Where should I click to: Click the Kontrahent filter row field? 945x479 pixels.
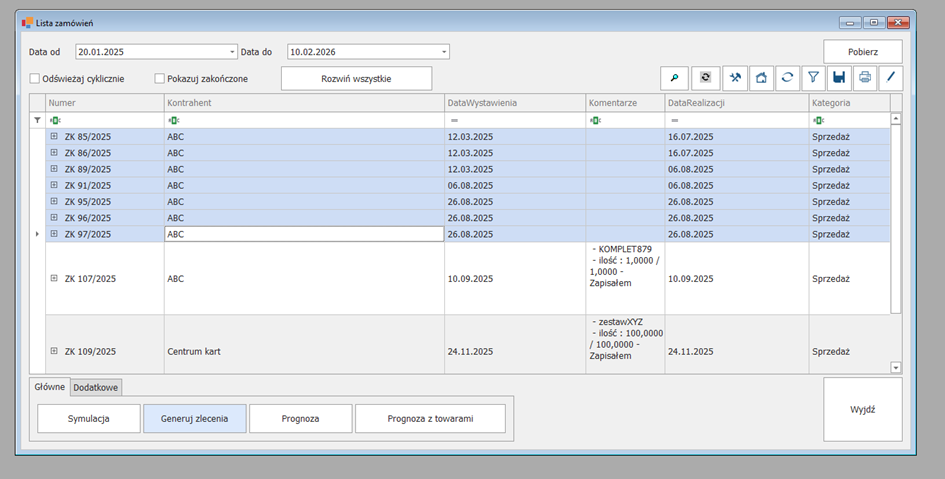(305, 120)
